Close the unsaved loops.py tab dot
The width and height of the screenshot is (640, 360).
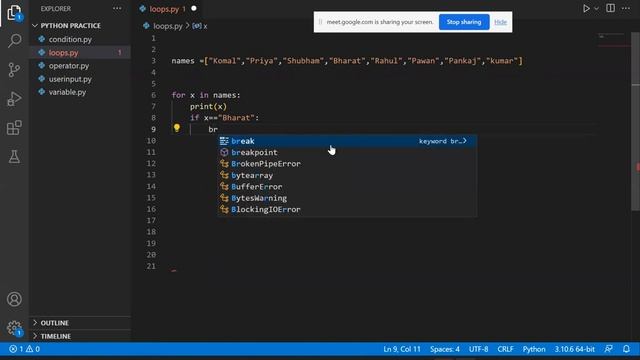194,8
